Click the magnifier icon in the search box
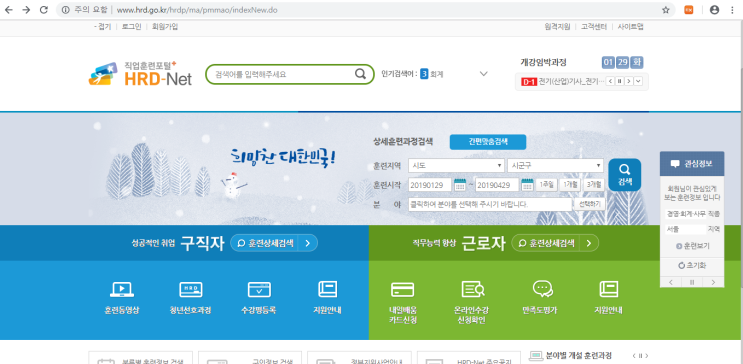This screenshot has height=364, width=743. (x=361, y=74)
